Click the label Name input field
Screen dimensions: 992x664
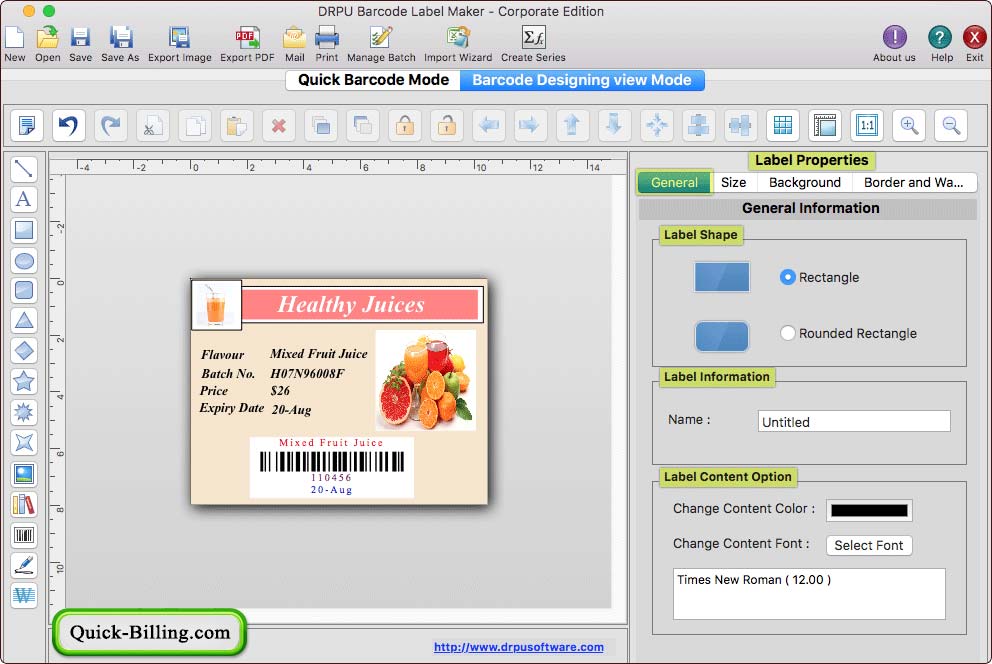click(x=854, y=421)
